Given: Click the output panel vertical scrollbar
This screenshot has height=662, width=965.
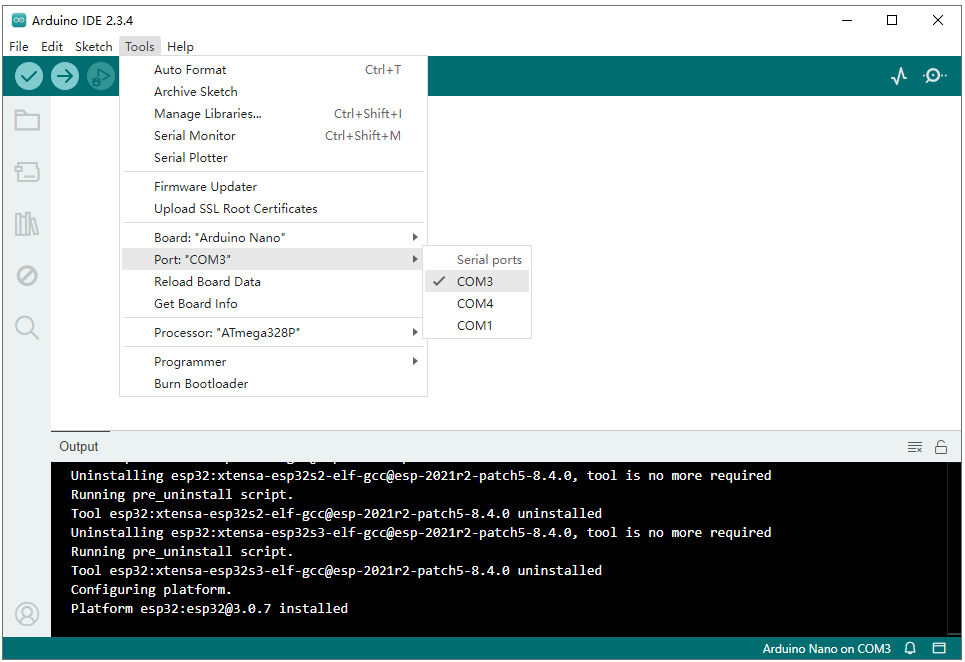Looking at the screenshot, I should click(x=957, y=549).
